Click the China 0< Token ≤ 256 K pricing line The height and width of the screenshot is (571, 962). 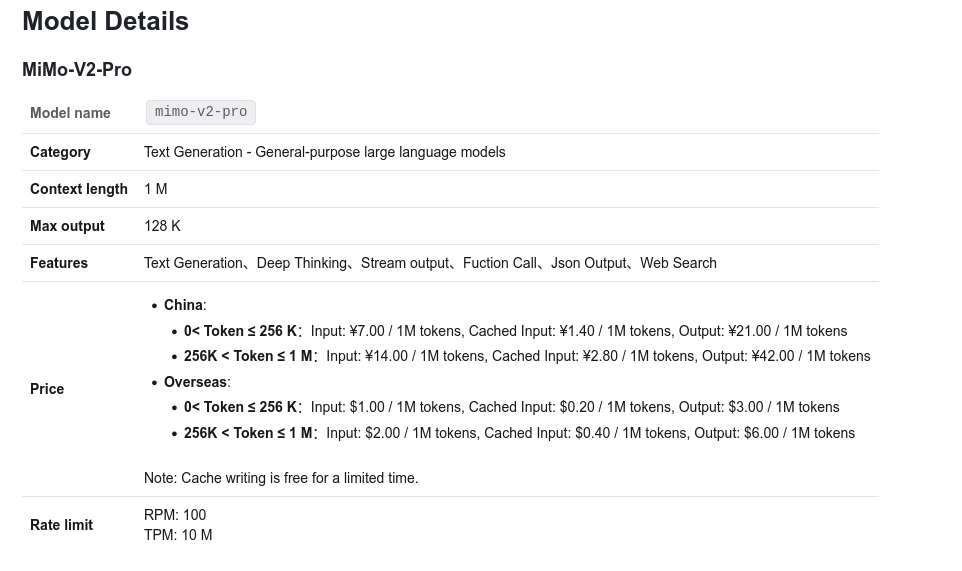coord(515,331)
